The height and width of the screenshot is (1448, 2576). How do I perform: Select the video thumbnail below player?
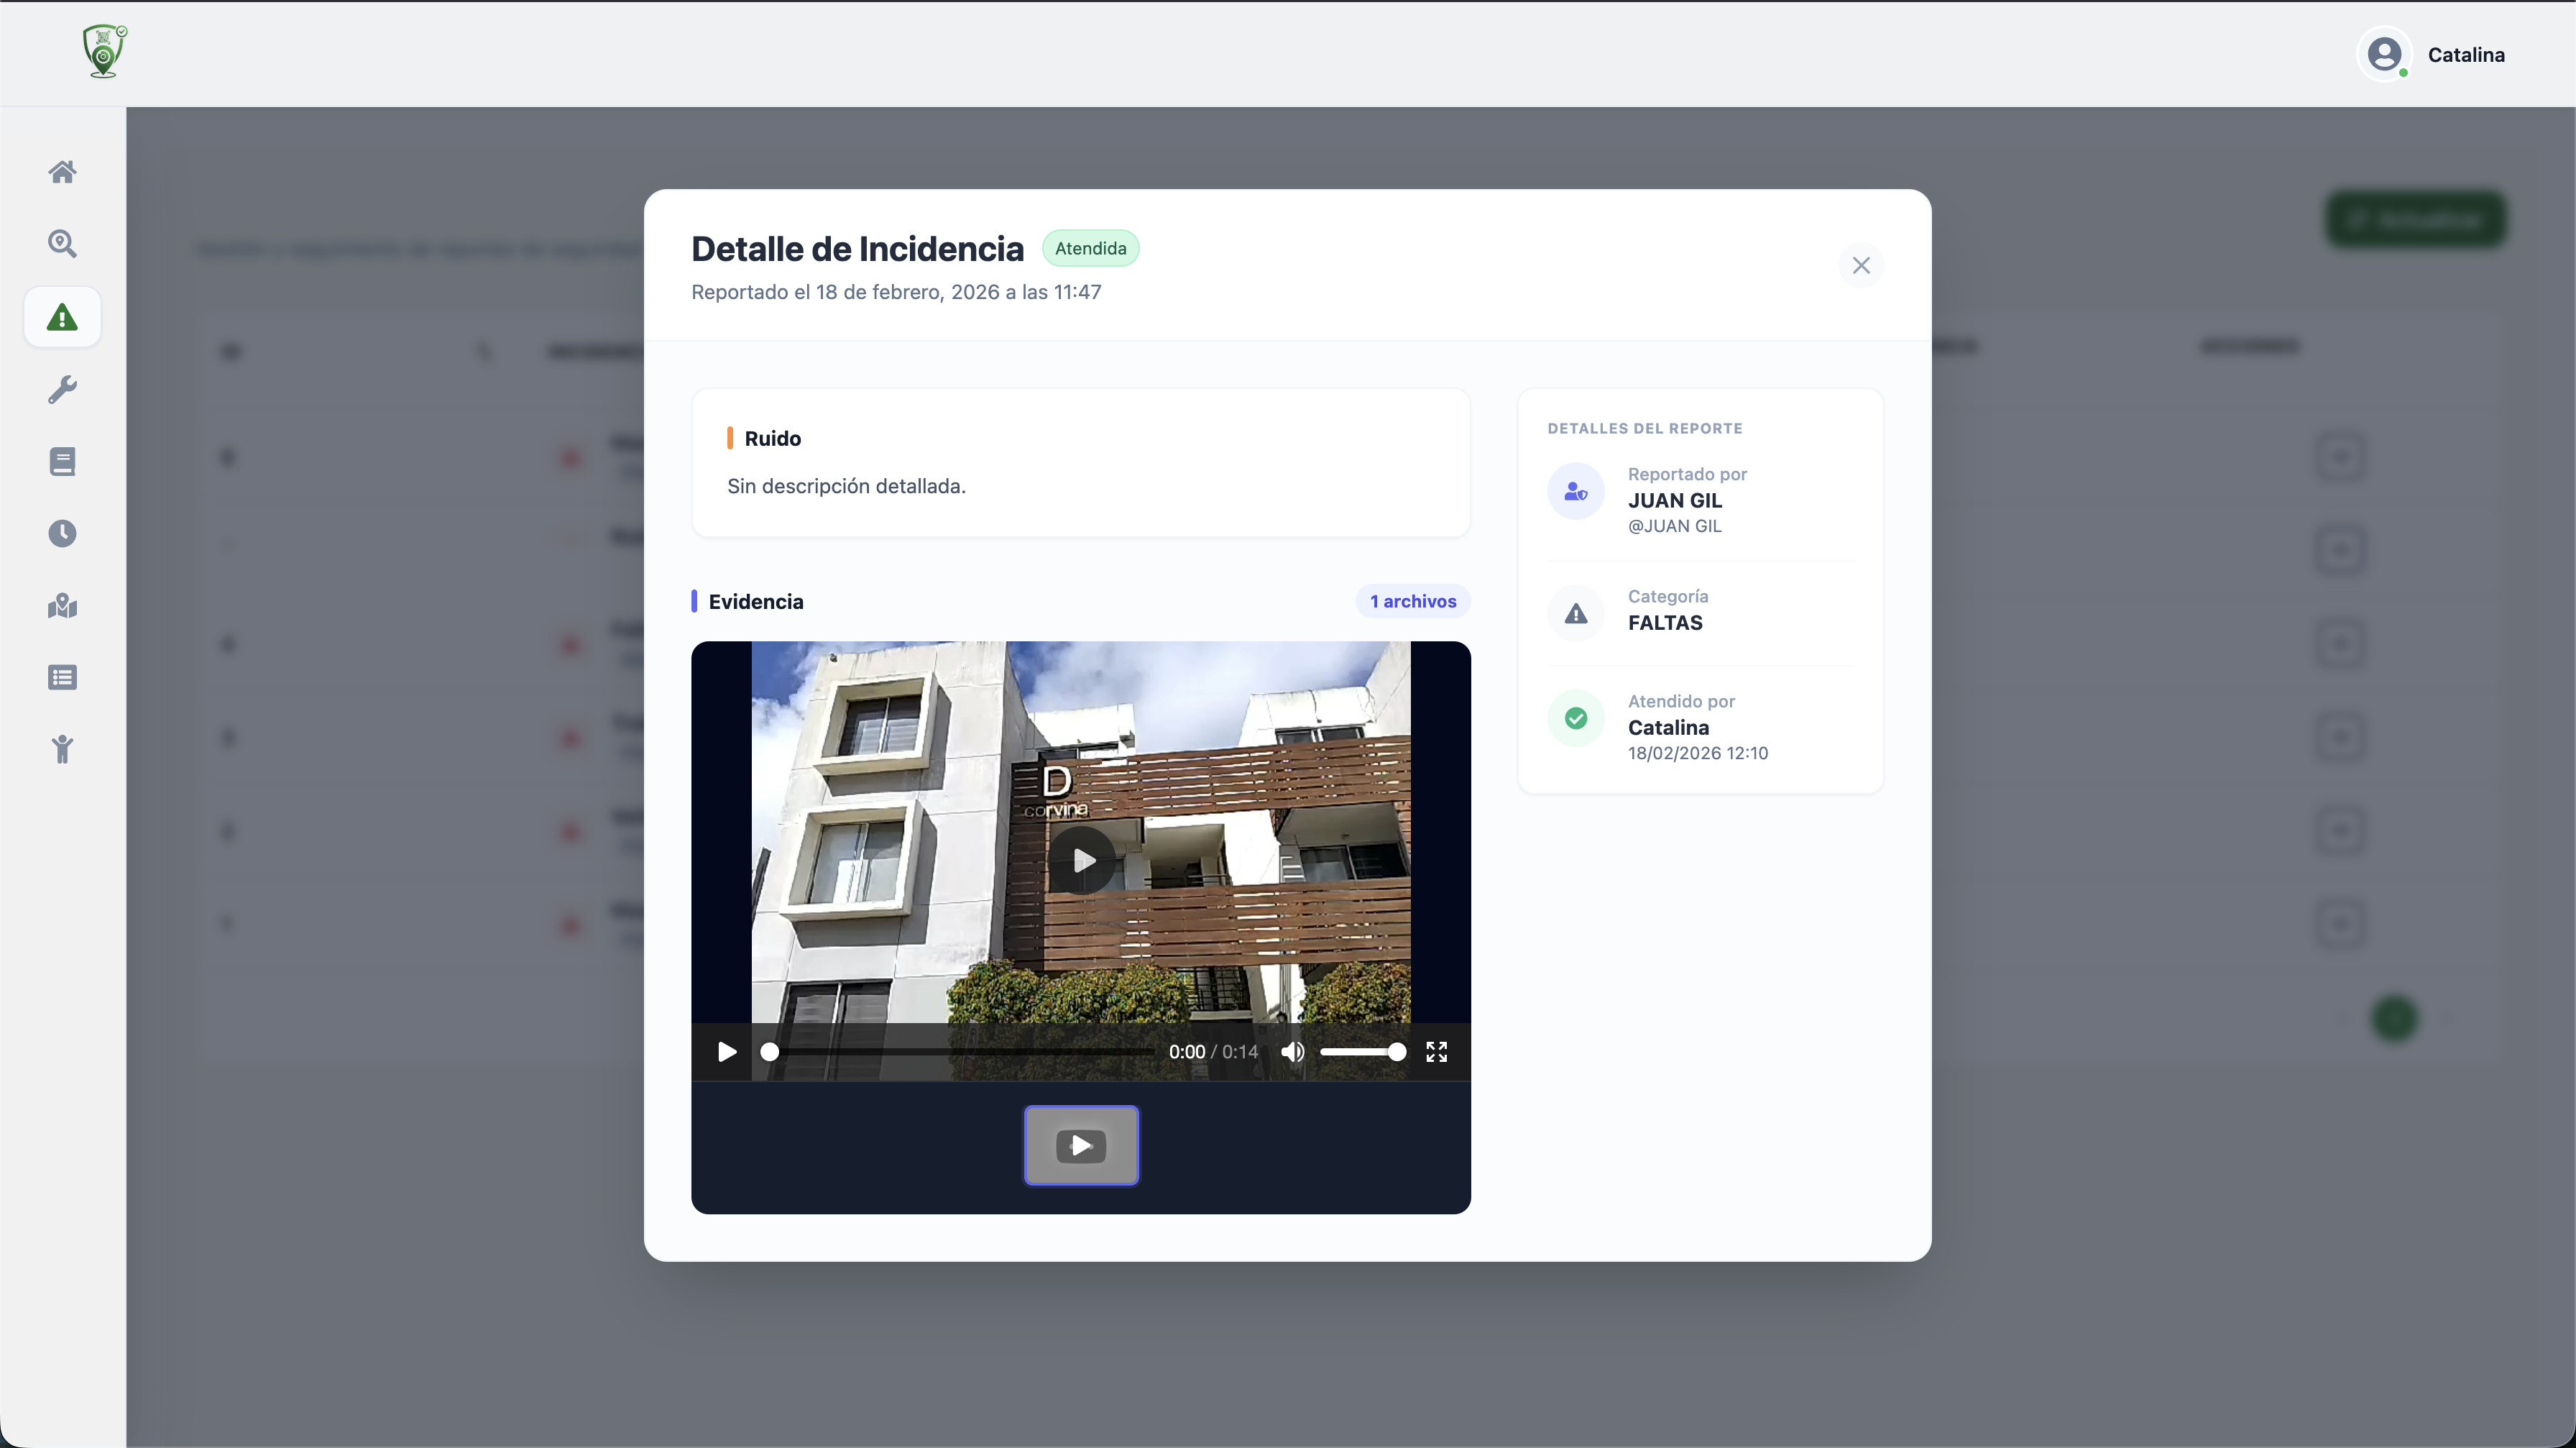tap(1081, 1145)
